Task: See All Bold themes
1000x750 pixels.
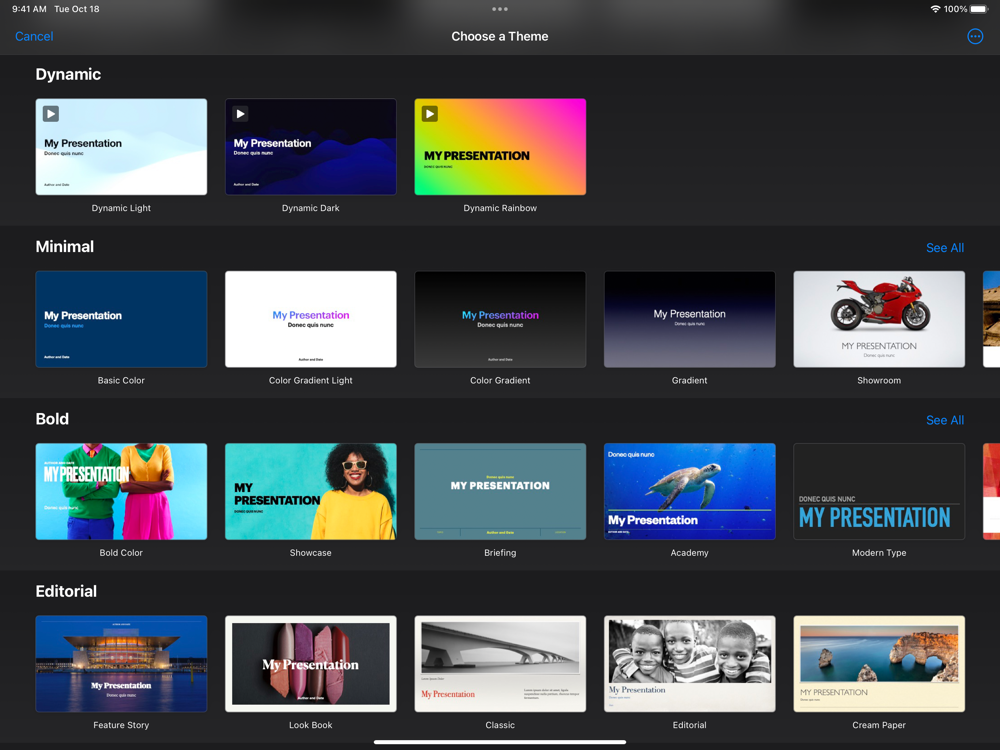Action: (x=945, y=420)
